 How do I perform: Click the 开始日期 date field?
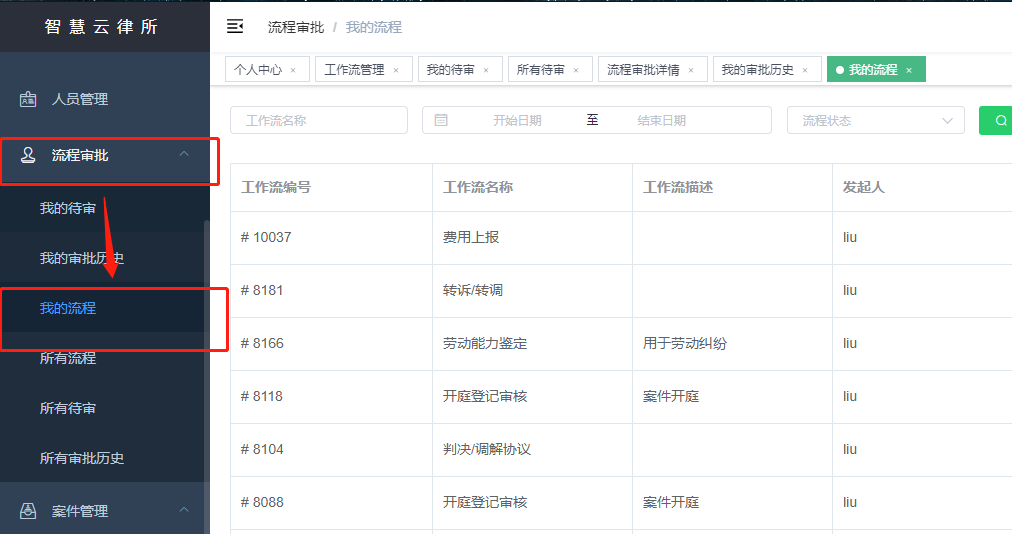point(517,121)
